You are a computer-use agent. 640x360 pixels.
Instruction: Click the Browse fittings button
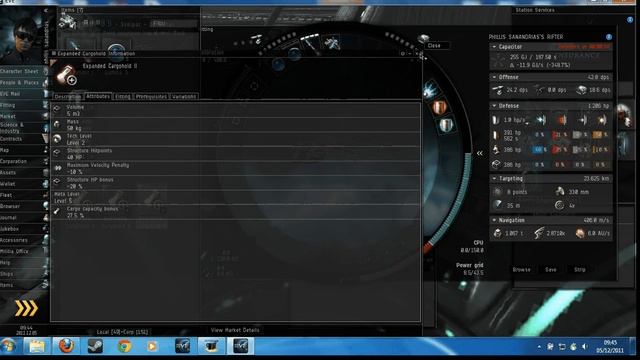click(521, 270)
